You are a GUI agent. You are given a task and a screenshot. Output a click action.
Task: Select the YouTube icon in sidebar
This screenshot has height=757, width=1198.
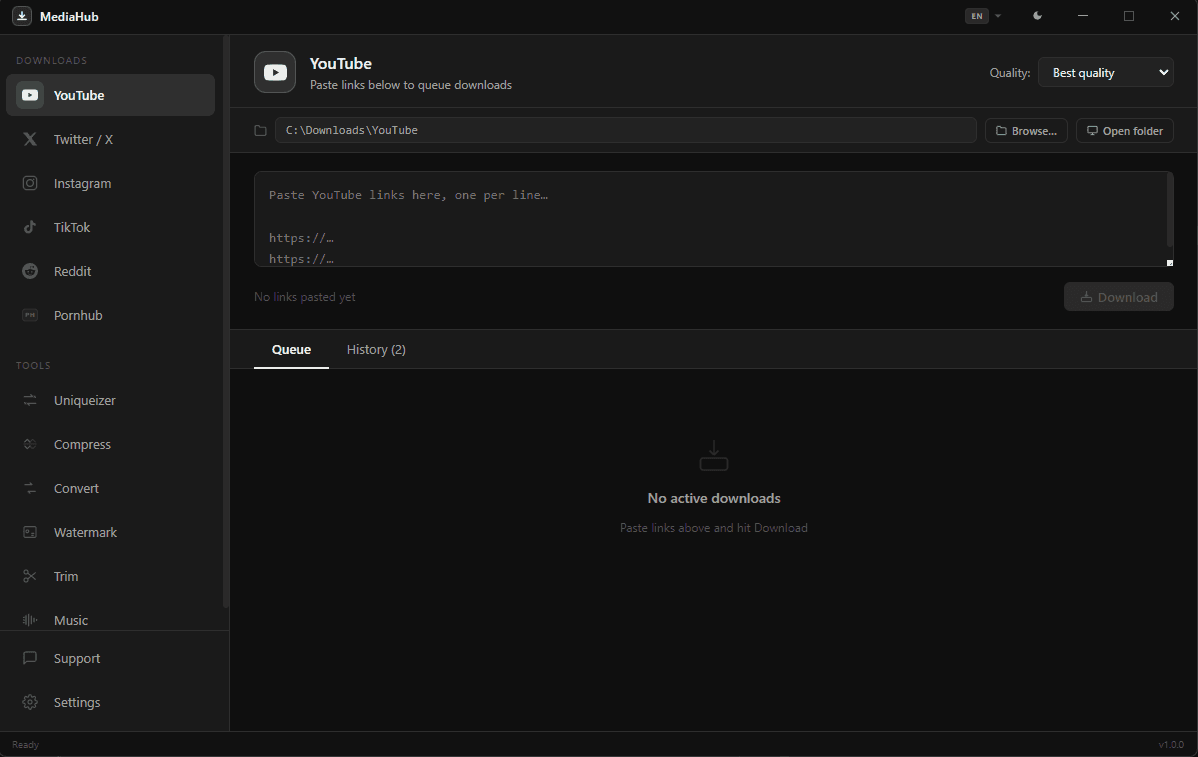coord(30,95)
